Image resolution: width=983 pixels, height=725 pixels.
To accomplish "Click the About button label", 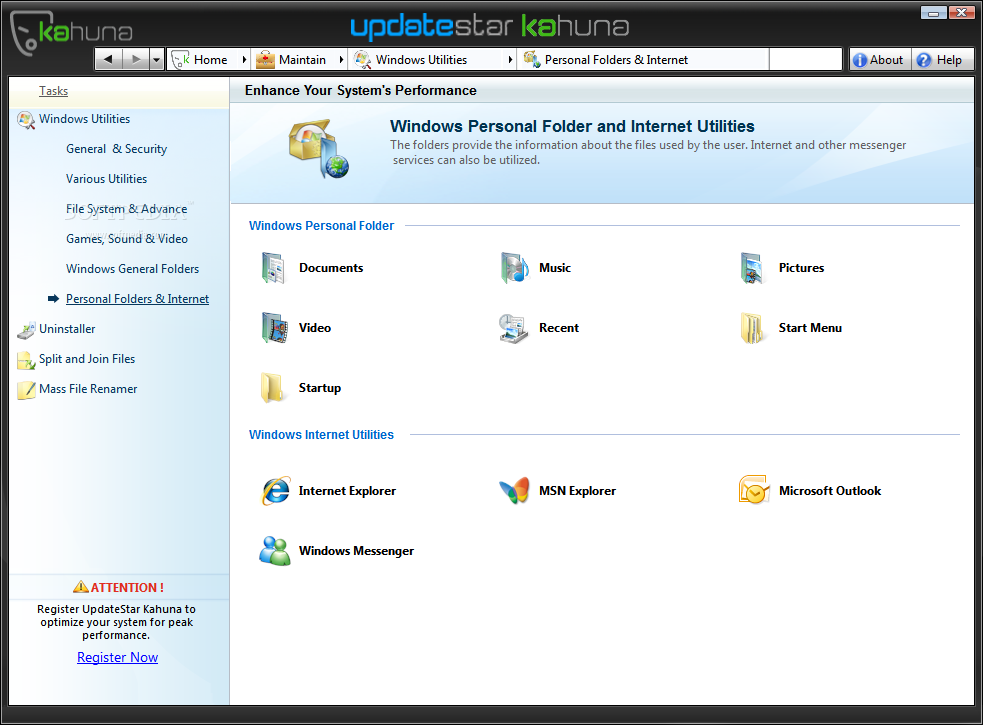I will pos(886,60).
